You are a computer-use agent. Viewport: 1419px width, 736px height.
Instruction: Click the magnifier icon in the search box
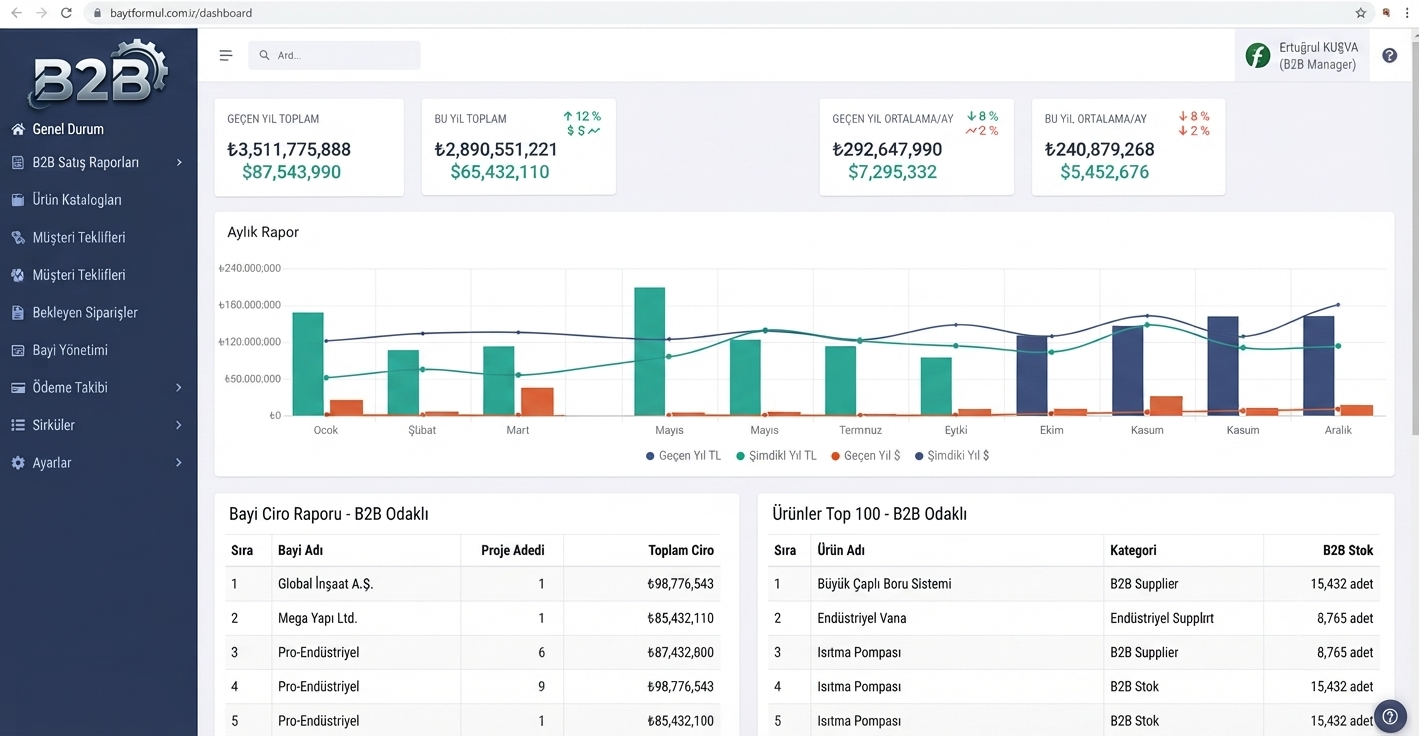click(264, 55)
